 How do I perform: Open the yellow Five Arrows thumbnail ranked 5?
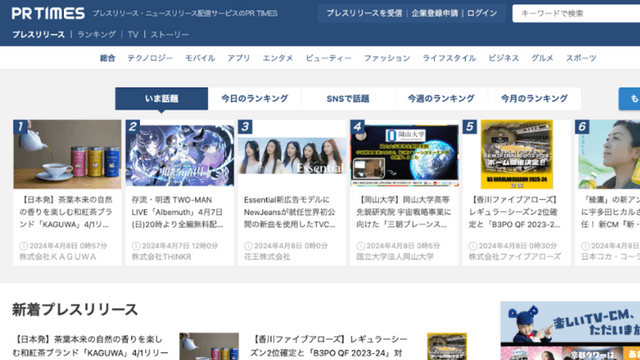pyautogui.click(x=517, y=154)
